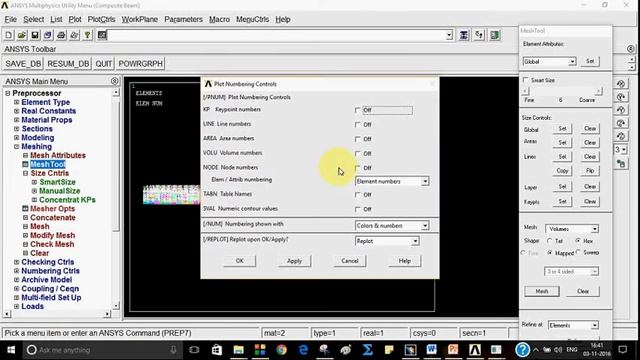The width and height of the screenshot is (640, 360).
Task: Select the Sweep mesher radio button
Action: tap(578, 252)
